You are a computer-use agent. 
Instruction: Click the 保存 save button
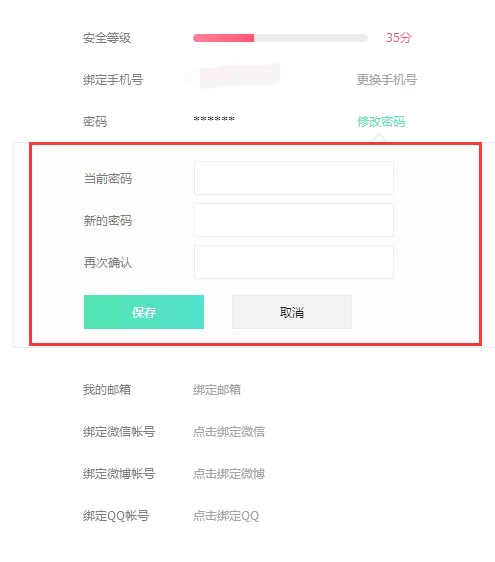coord(144,312)
